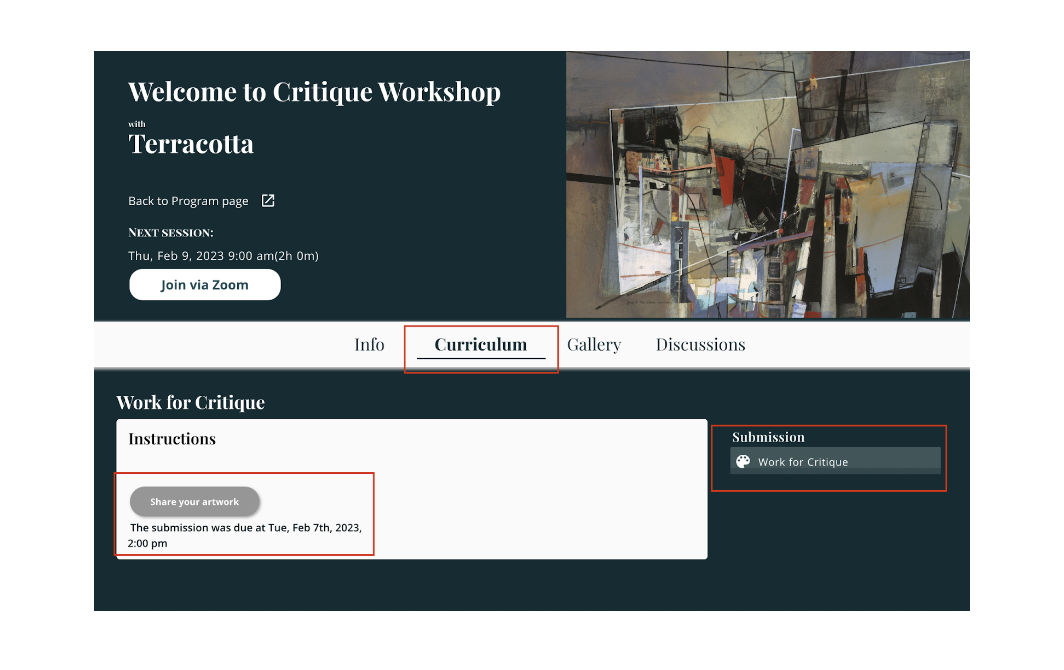Open the external link icon beside Back to Program page
1064x670 pixels.
pos(268,200)
